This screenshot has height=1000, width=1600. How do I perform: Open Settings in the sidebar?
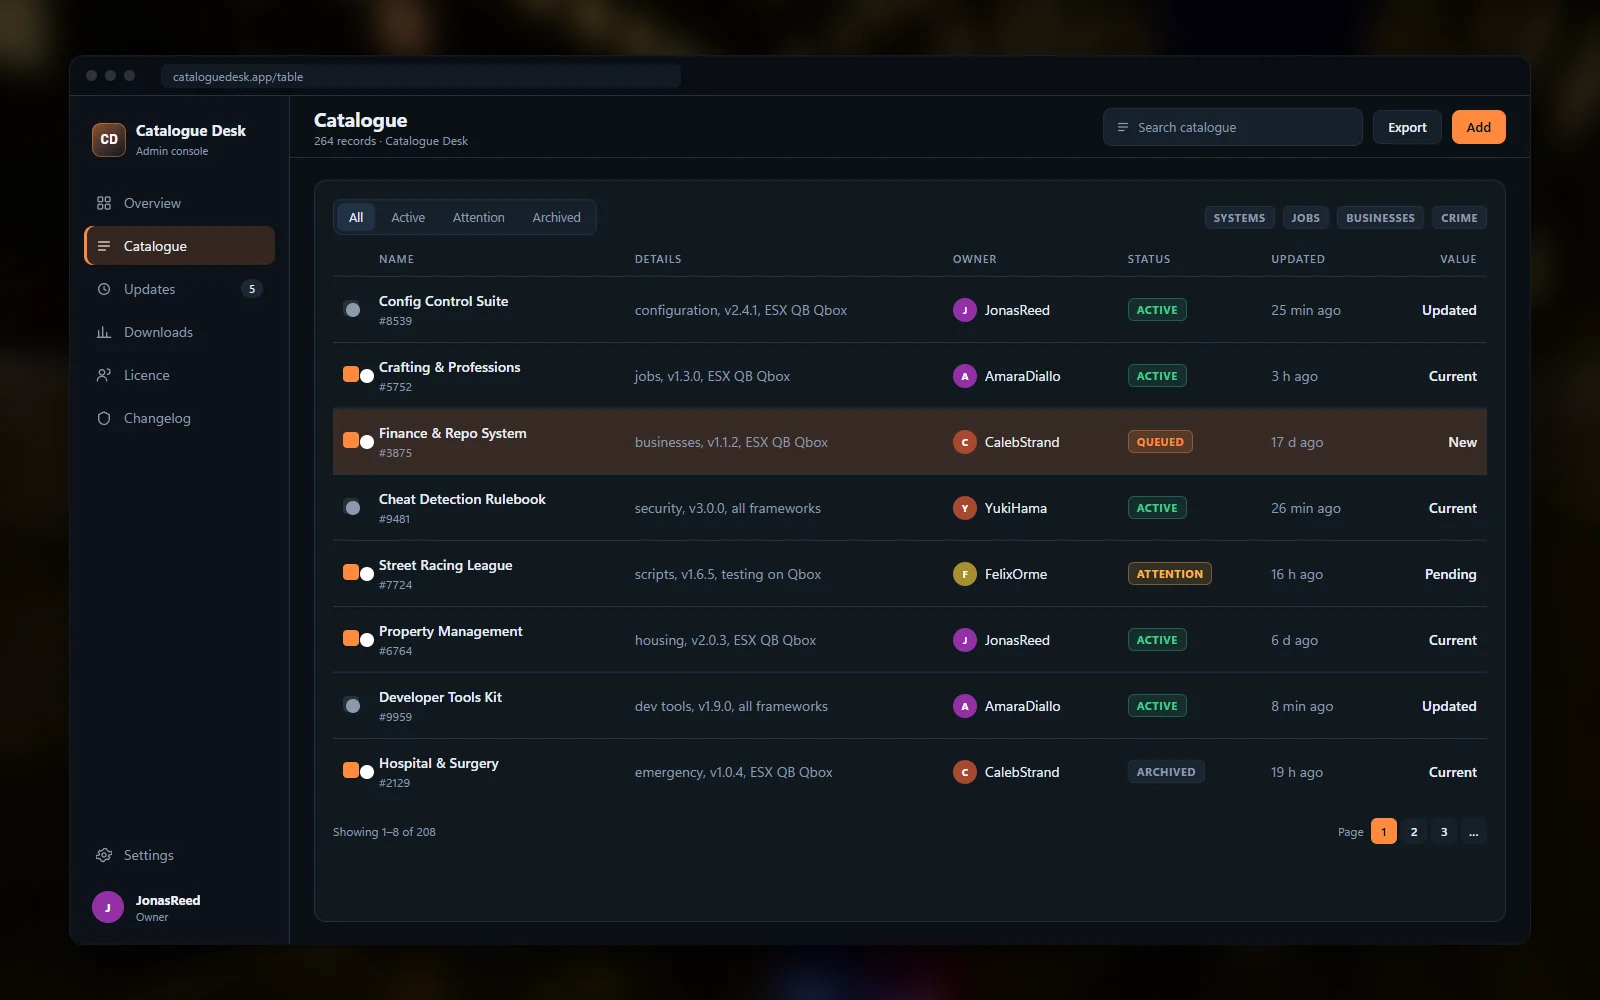click(179, 855)
